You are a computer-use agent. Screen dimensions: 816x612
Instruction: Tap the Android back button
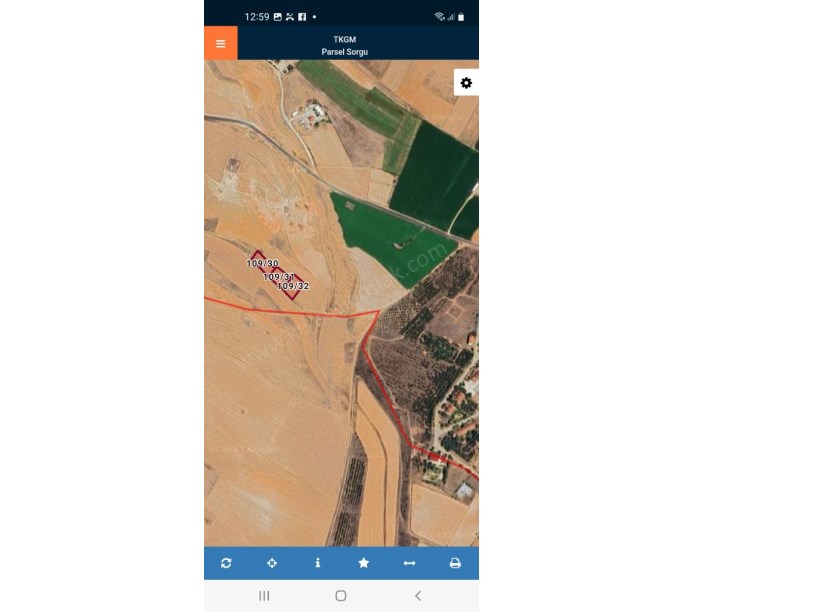pos(418,596)
